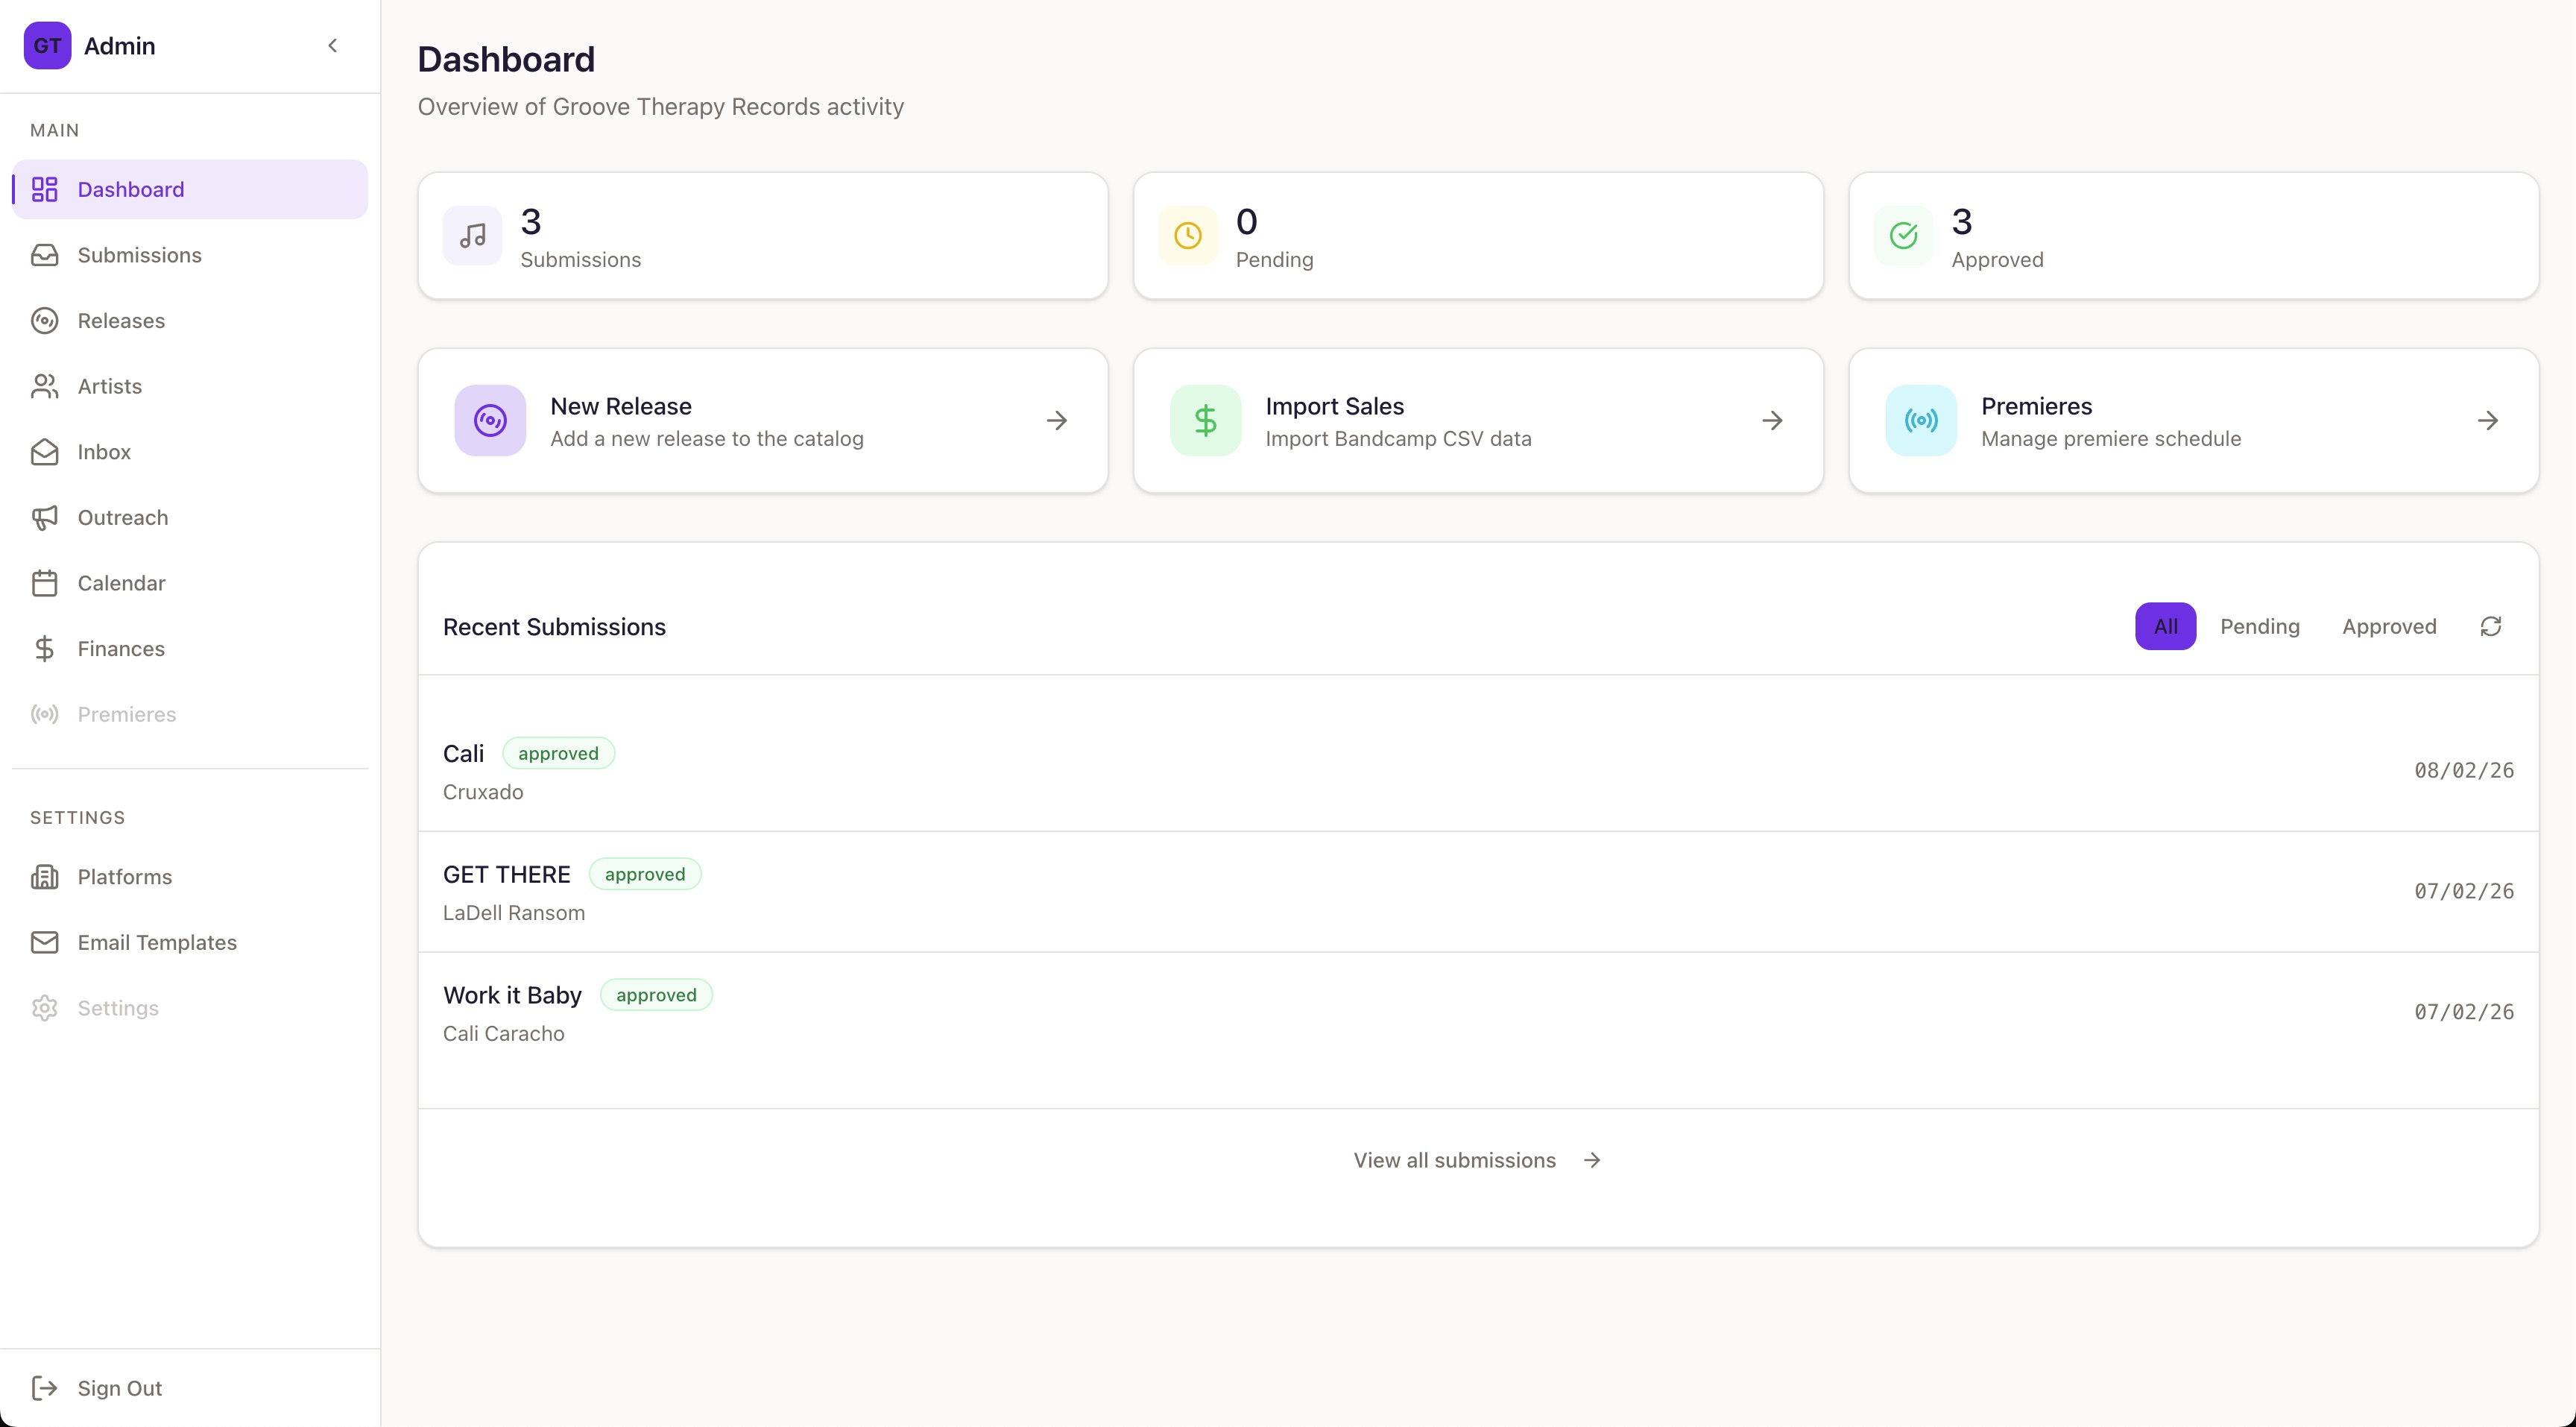The width and height of the screenshot is (2576, 1427).
Task: Select the Releases icon in the sidebar
Action: (45, 320)
